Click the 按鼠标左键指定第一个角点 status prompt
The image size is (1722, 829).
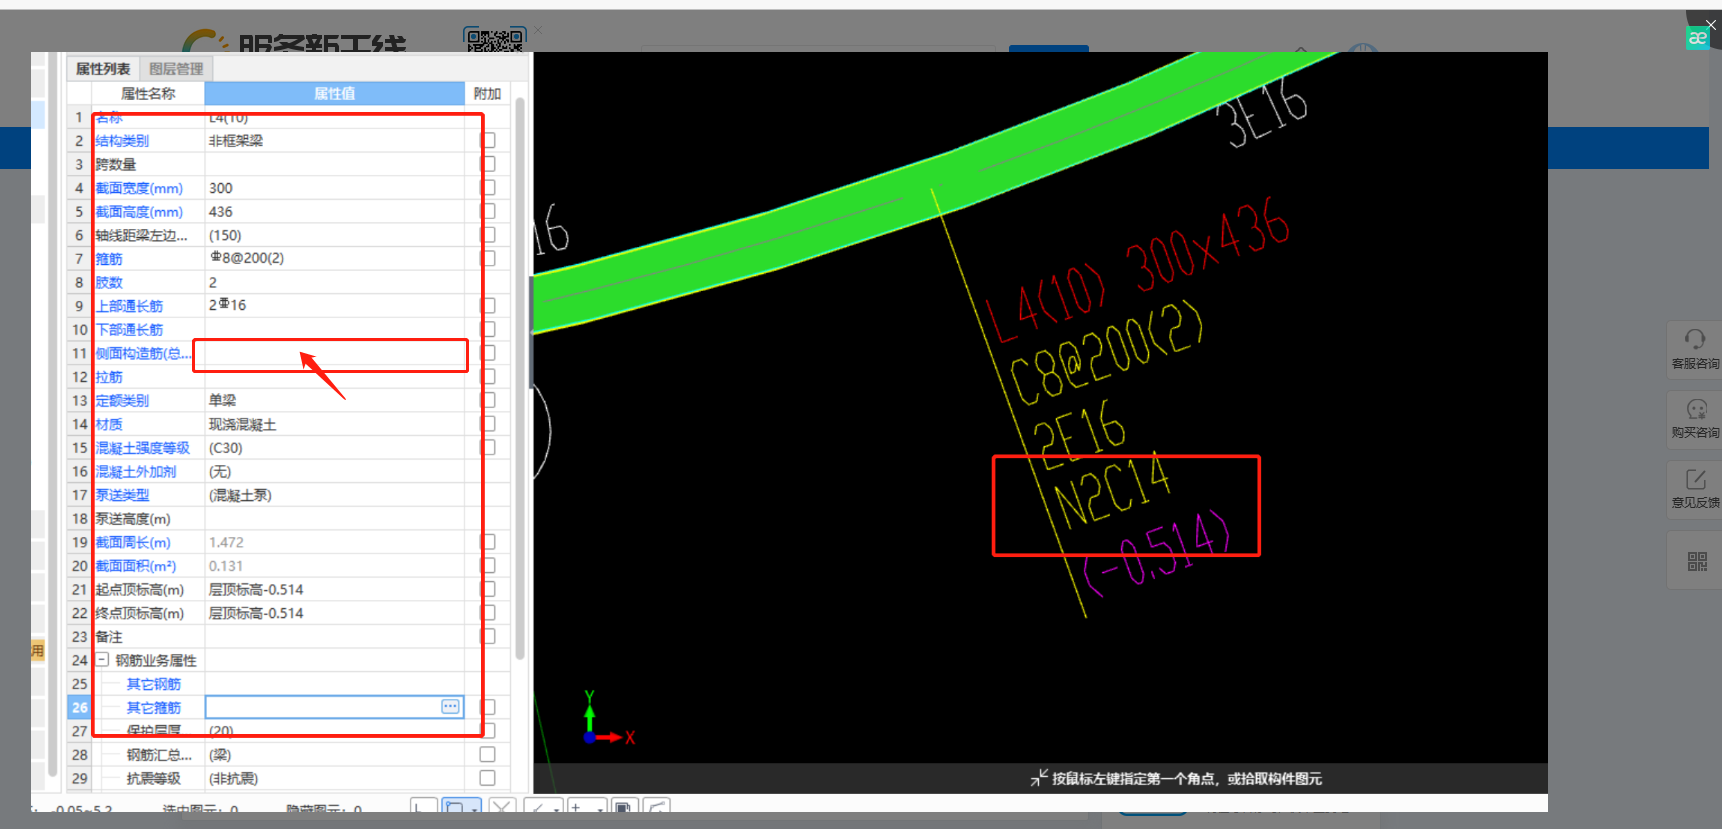click(x=1186, y=778)
